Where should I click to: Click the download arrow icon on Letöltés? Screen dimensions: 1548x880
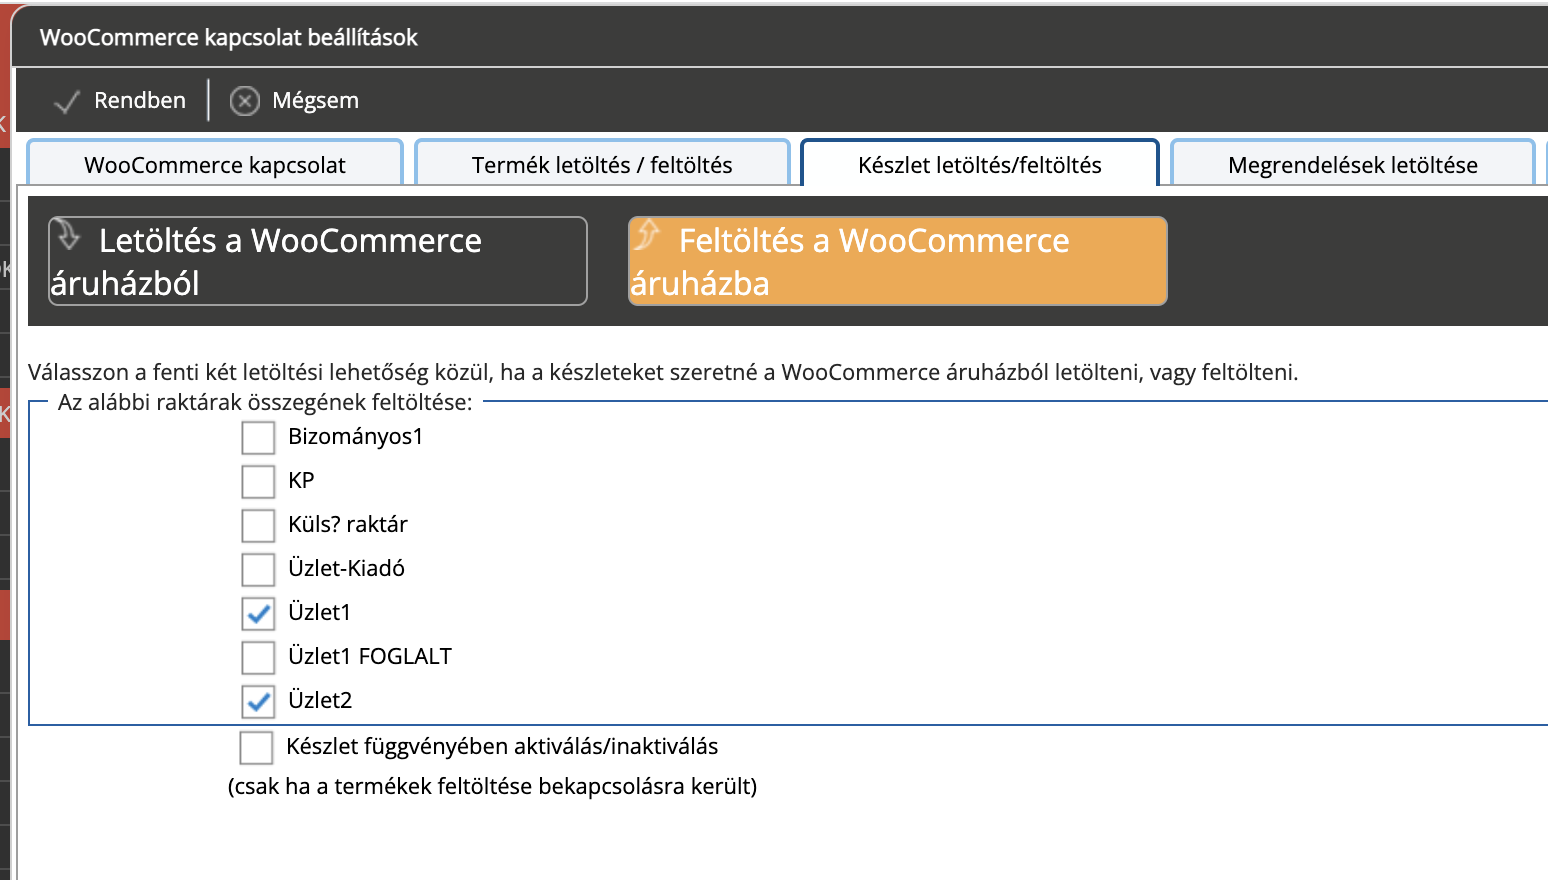(67, 234)
